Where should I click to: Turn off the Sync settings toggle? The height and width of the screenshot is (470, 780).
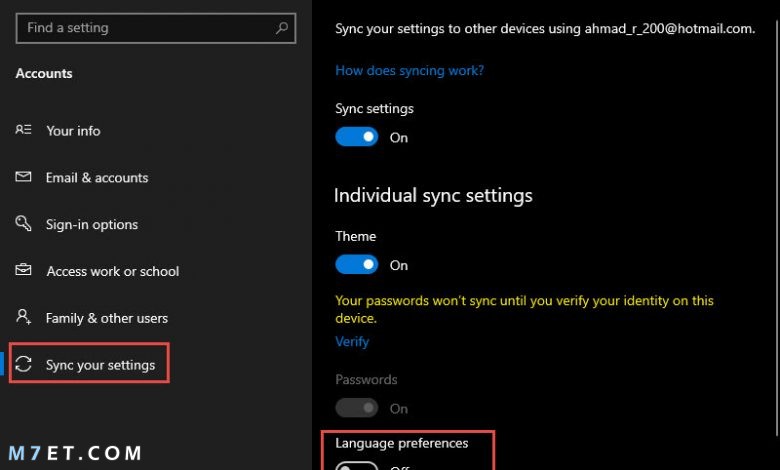[x=357, y=137]
